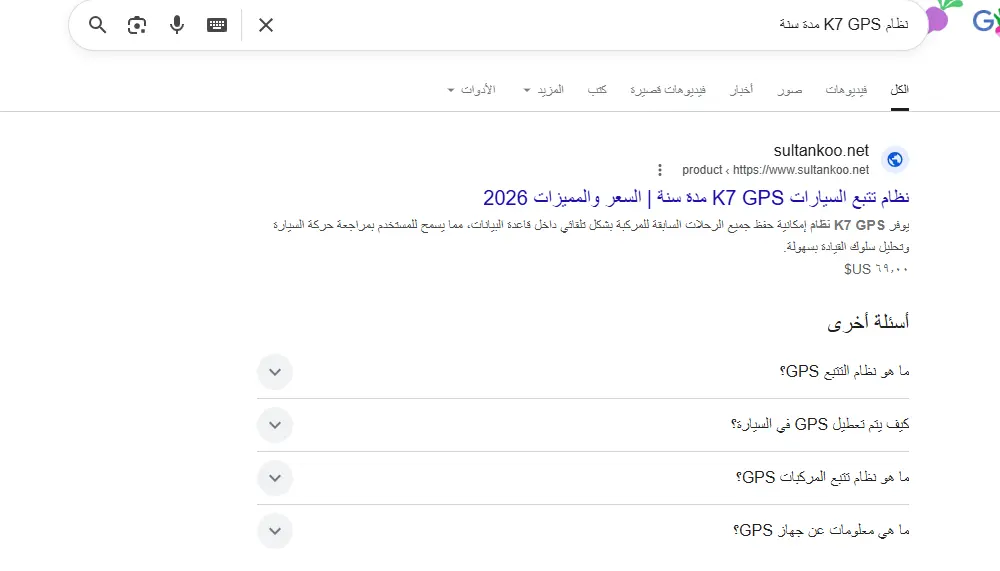This screenshot has width=1000, height=571.
Task: Click the result snippet starting يوفر K7 GPS
Action: (x=591, y=235)
